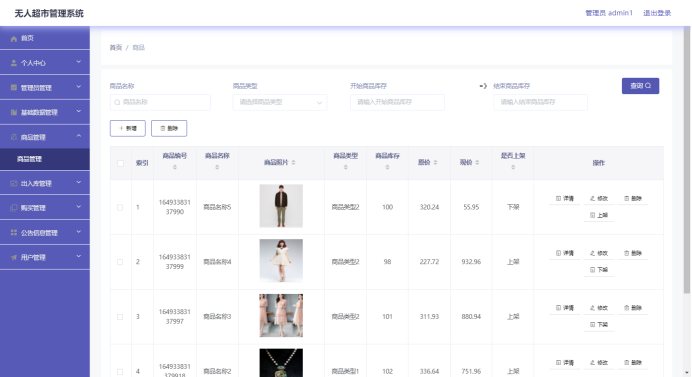Click 下架 for 商品名称4 row
Viewport: 692px width, 377px height.
coord(599,270)
